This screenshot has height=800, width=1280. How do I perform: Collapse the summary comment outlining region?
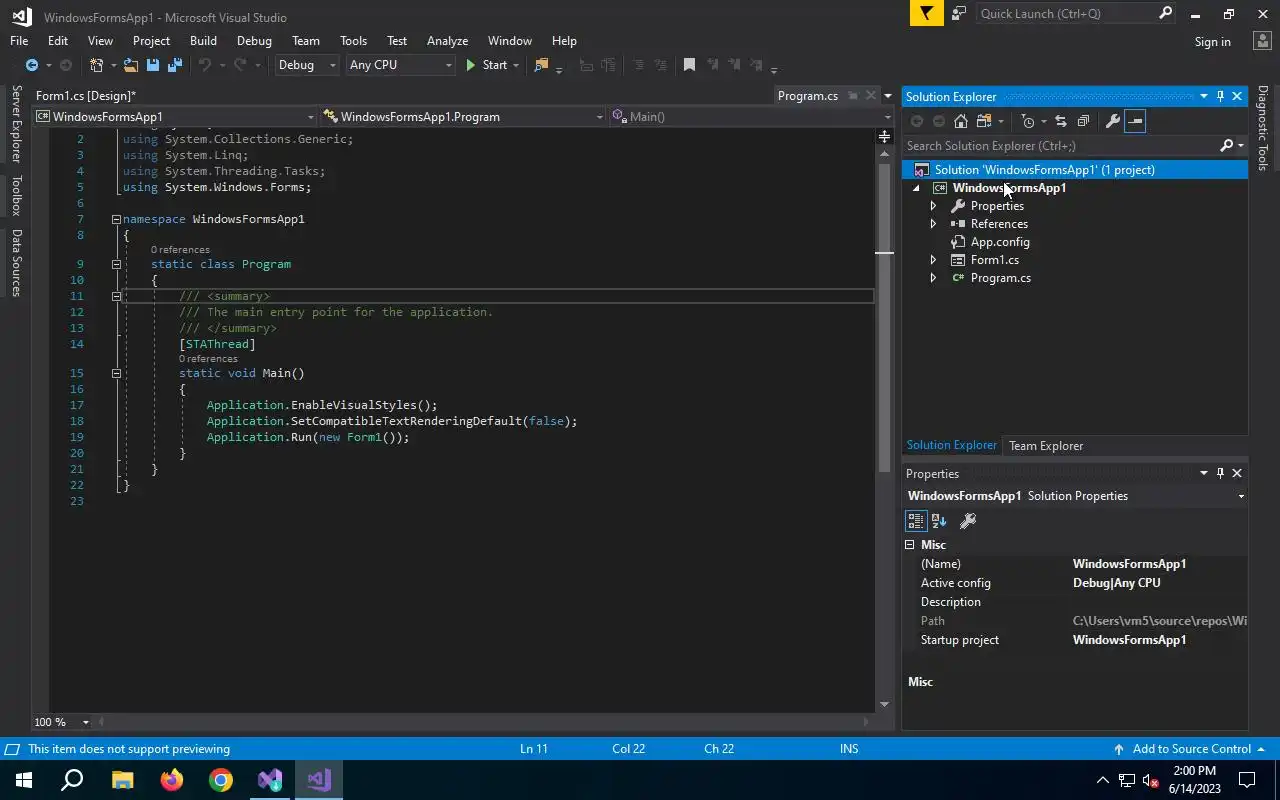[x=116, y=296]
